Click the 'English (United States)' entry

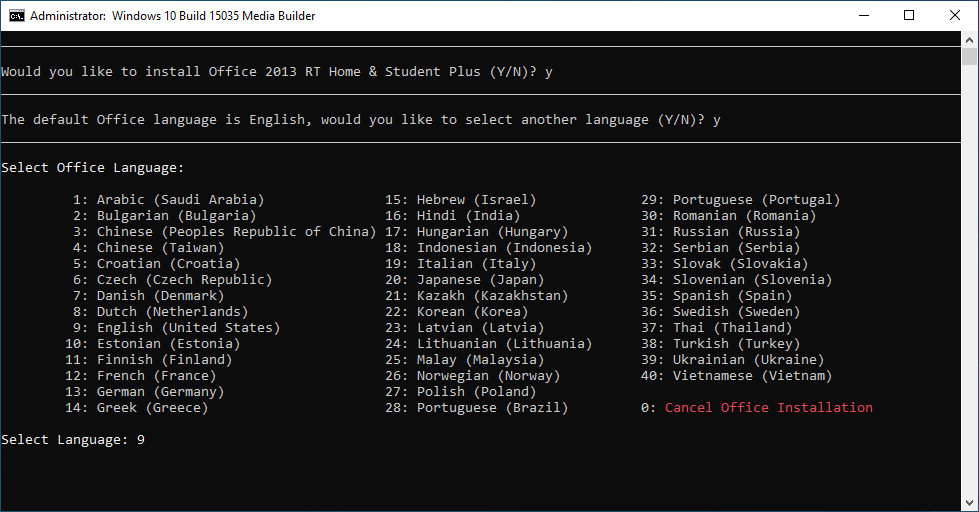click(x=188, y=328)
